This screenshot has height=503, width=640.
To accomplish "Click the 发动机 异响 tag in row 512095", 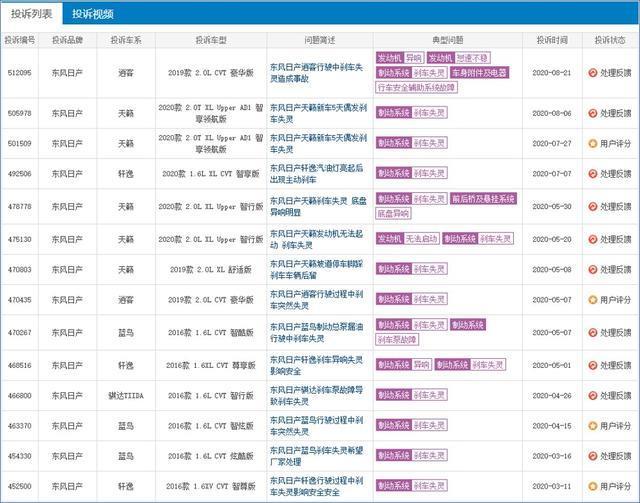I will (400, 58).
